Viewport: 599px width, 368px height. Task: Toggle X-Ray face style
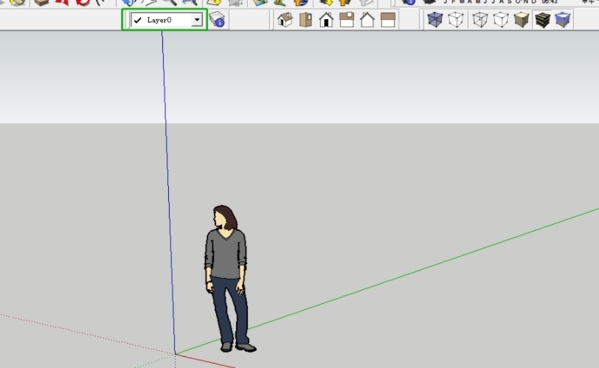435,19
